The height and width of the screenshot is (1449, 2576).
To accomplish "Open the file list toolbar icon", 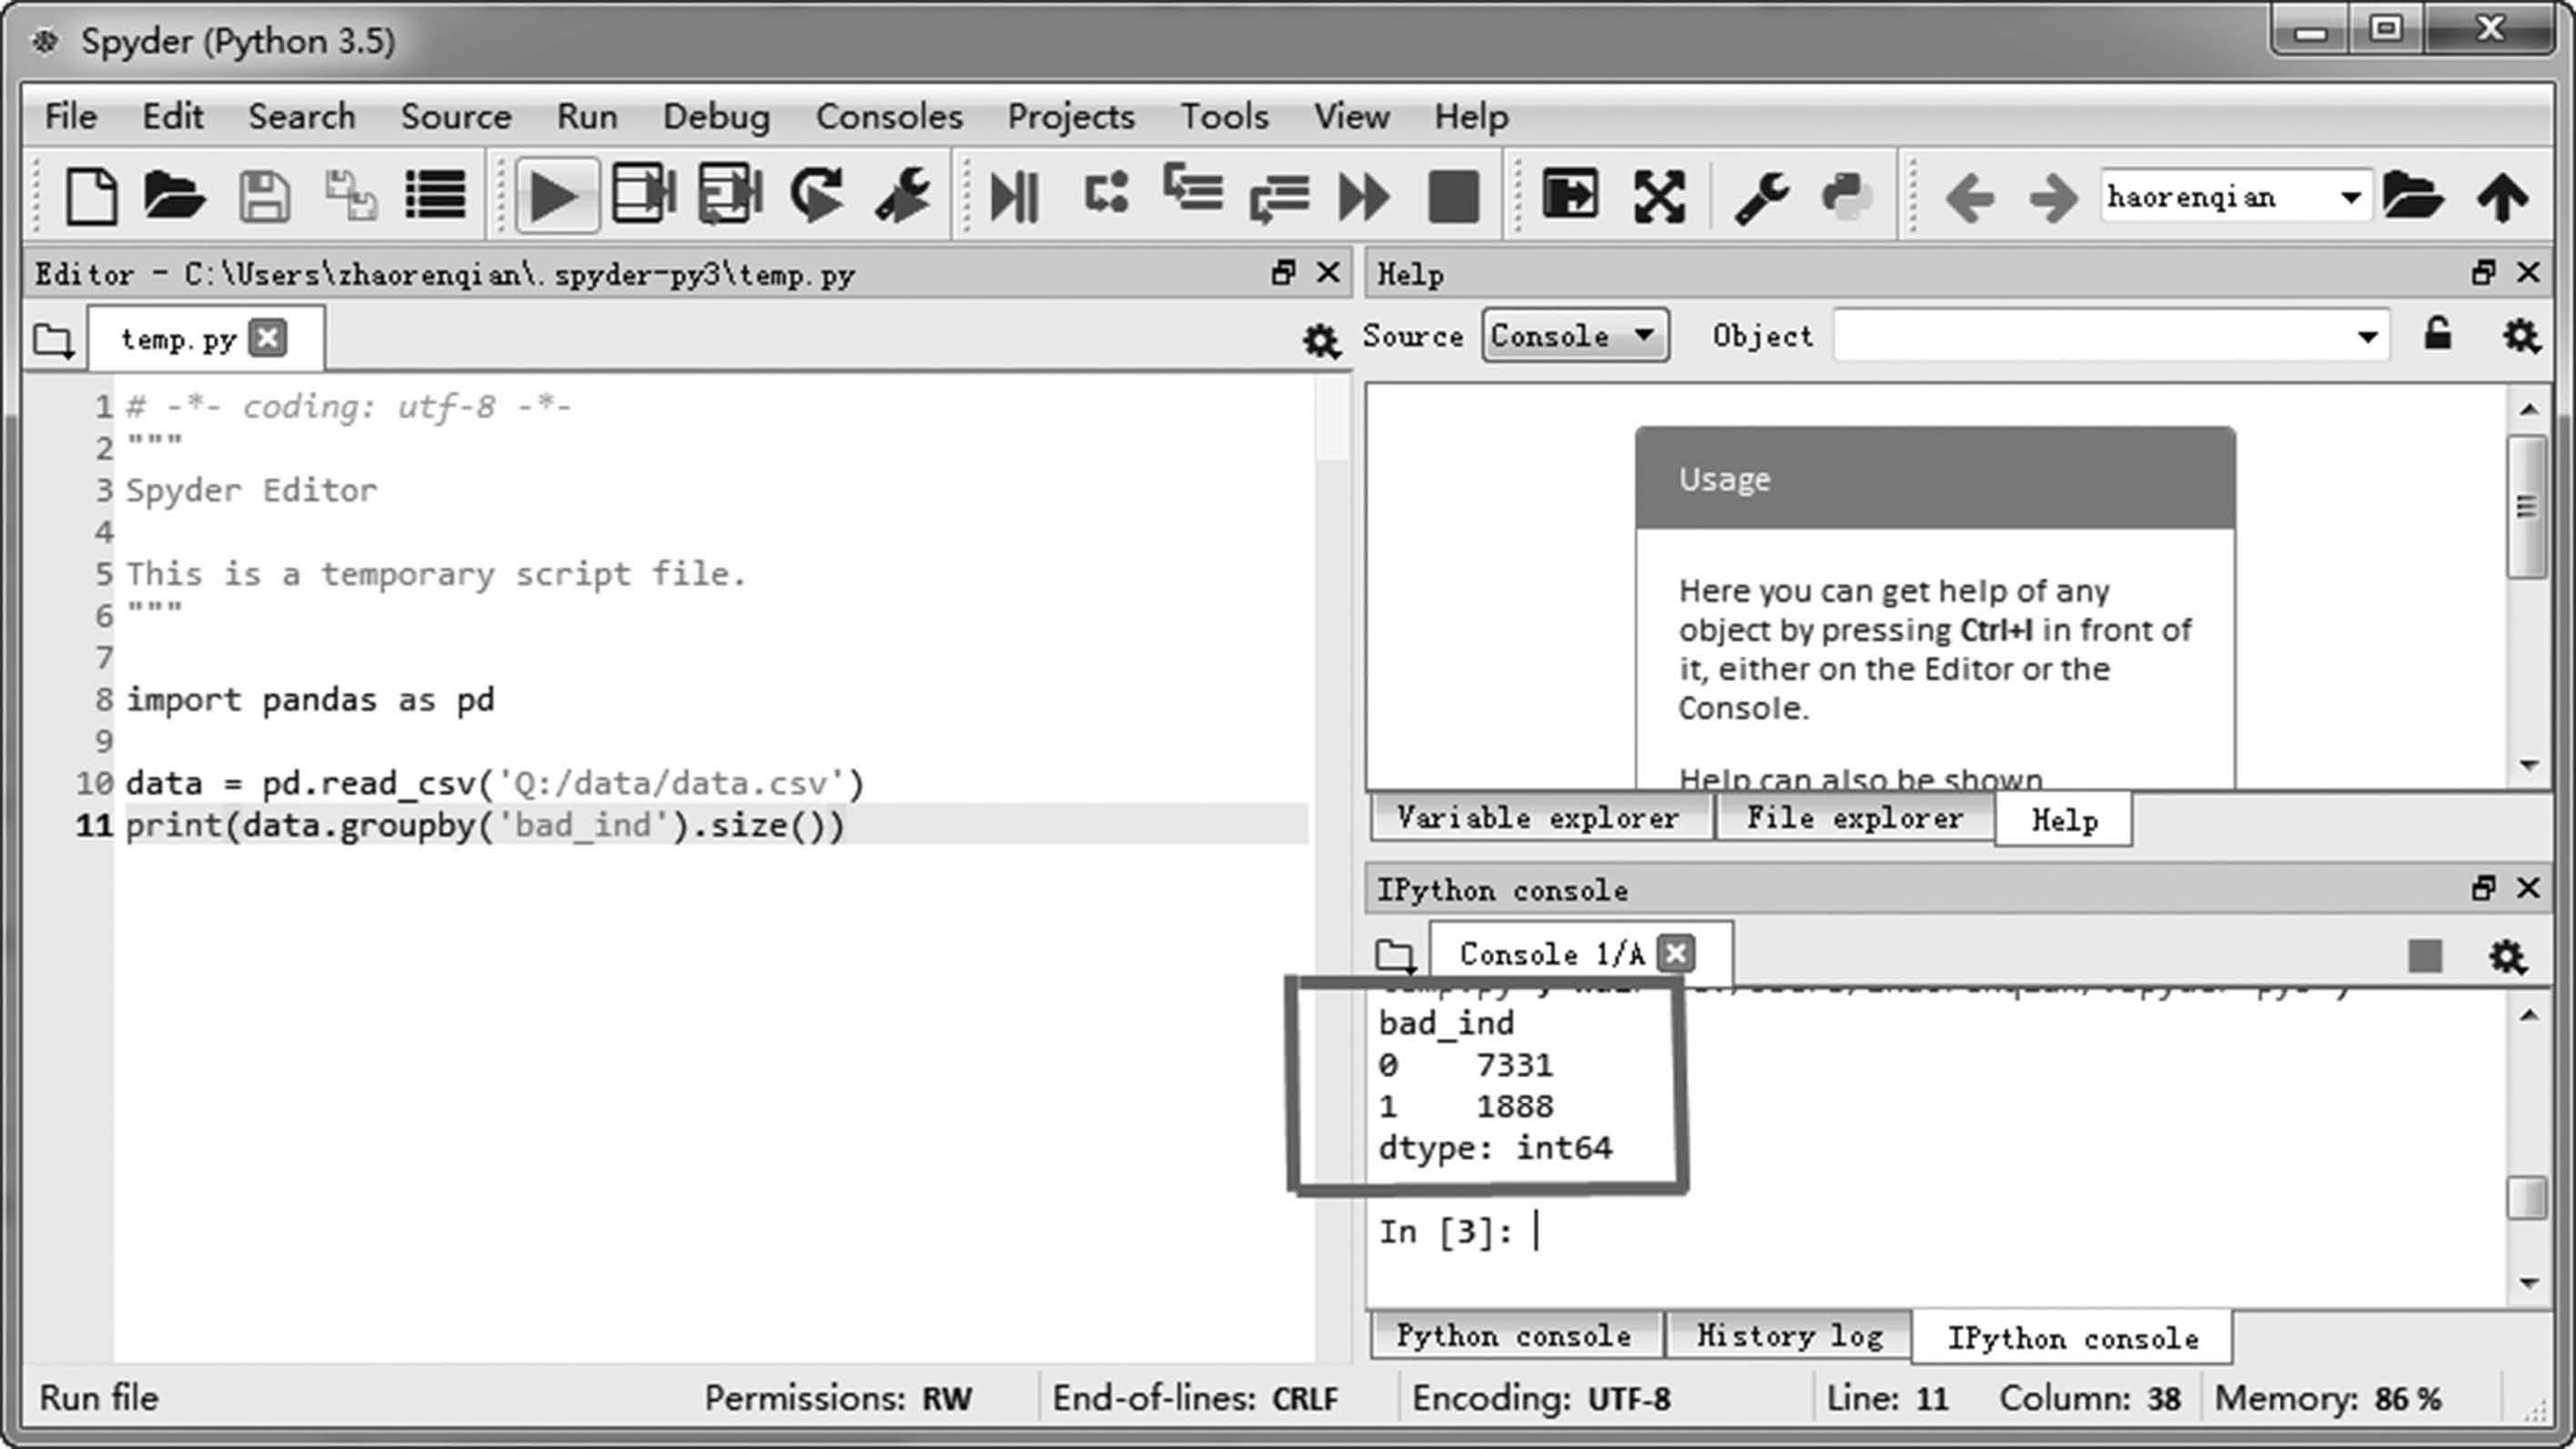I will pyautogui.click(x=435, y=195).
